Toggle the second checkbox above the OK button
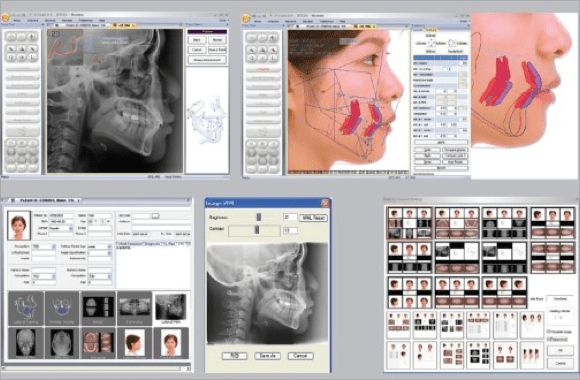 point(549,339)
